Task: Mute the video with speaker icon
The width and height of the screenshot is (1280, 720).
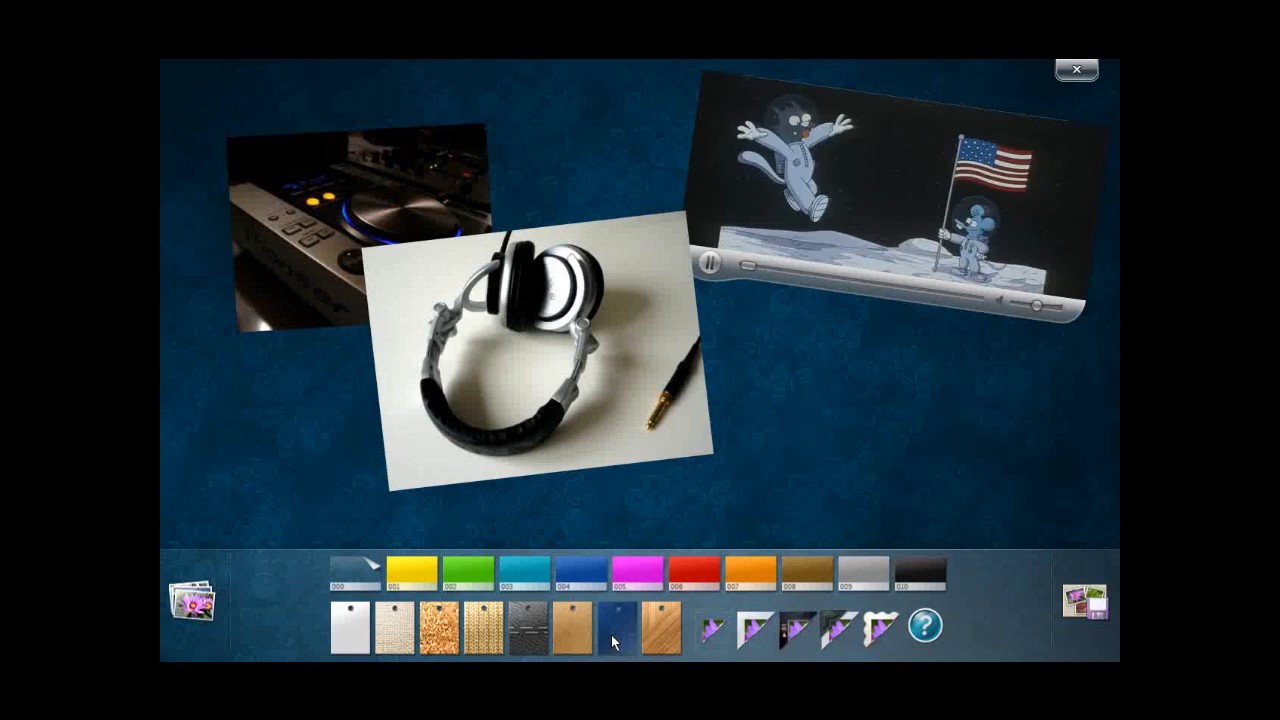Action: 1000,299
